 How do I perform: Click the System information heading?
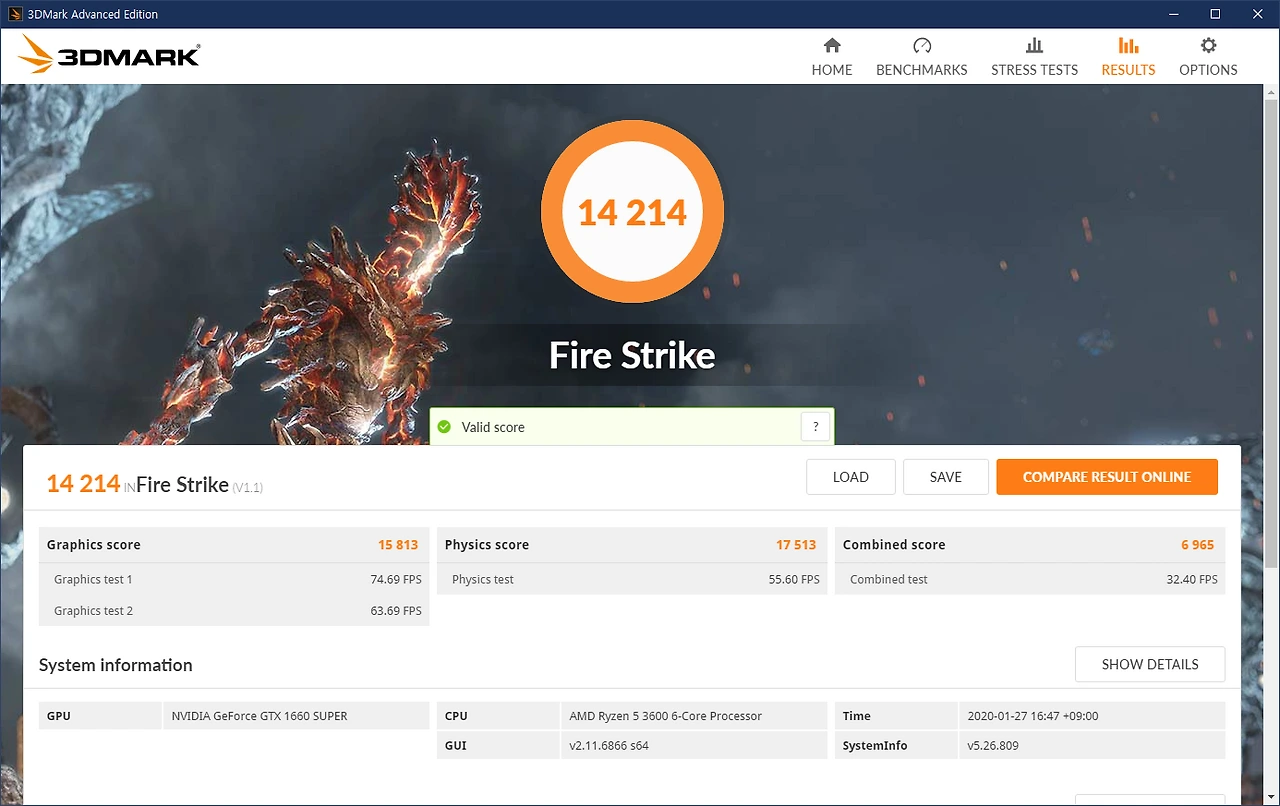(115, 665)
